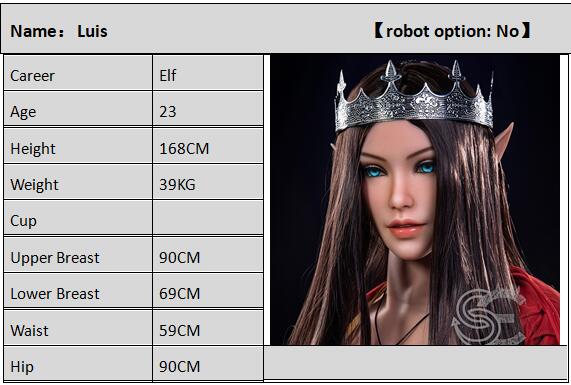Click the 39KG weight value
The width and height of the screenshot is (571, 385).
coord(177,184)
